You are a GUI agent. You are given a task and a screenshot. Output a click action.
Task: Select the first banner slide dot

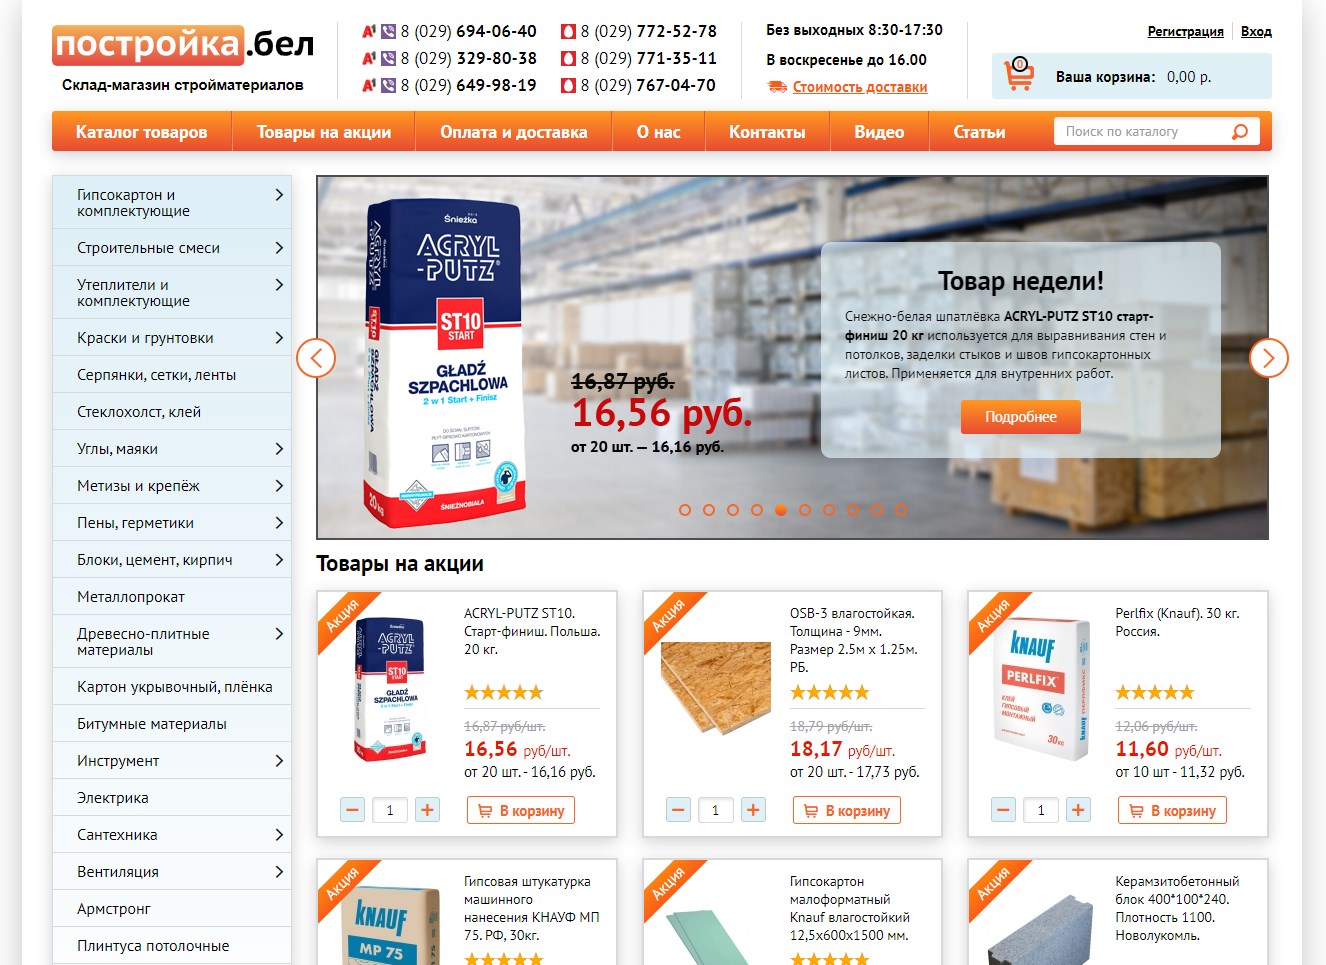(685, 510)
